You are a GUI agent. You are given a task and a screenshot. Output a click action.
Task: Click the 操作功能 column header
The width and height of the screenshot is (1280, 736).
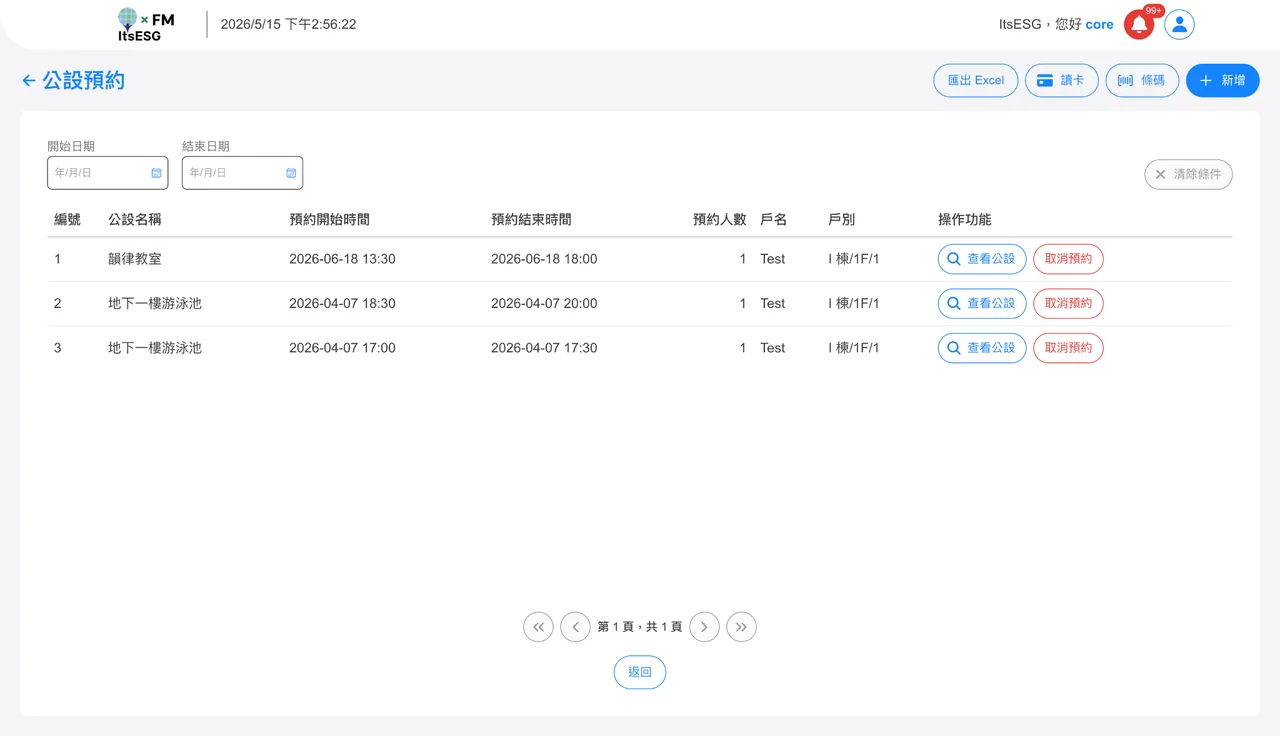(965, 219)
